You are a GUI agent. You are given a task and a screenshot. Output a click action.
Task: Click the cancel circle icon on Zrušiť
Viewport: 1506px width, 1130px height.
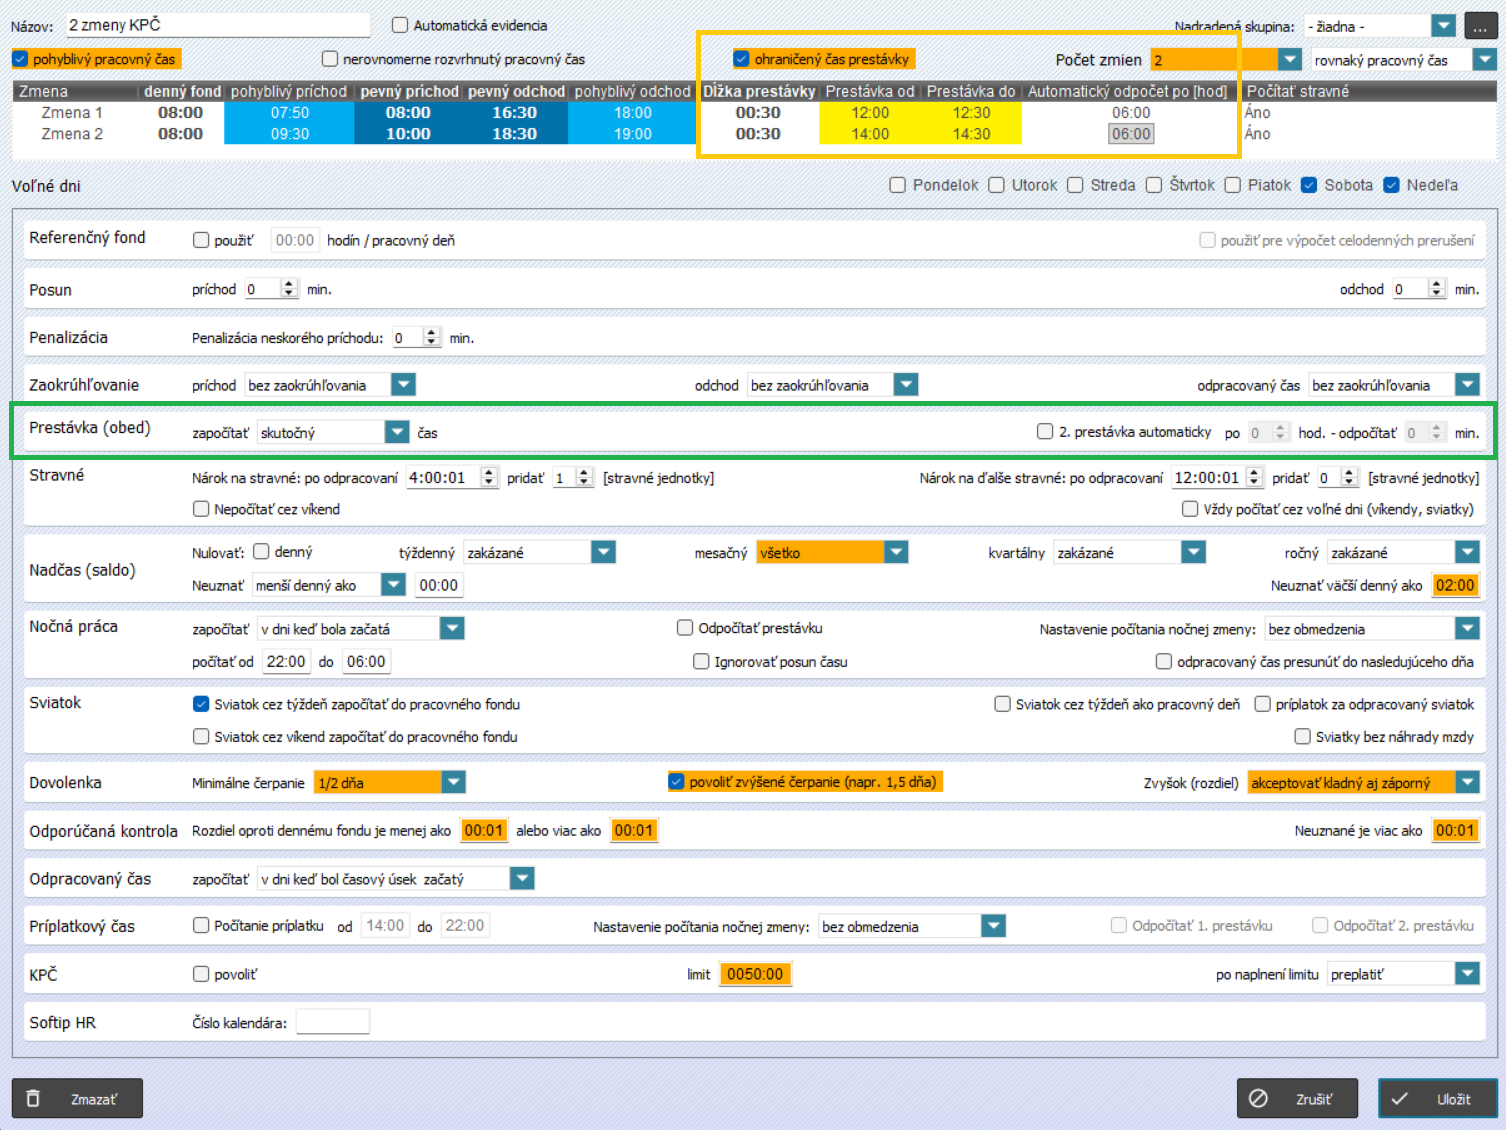1258,1098
